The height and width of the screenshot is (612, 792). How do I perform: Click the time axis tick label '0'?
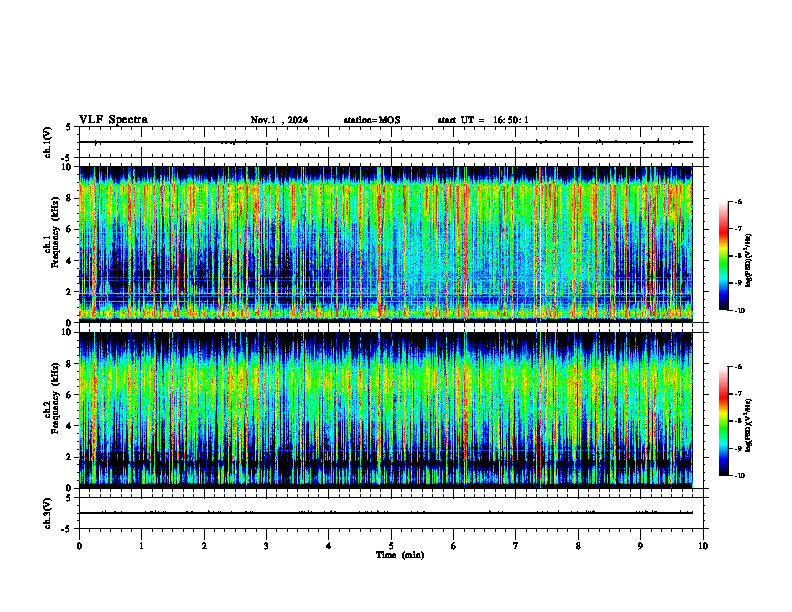point(79,546)
